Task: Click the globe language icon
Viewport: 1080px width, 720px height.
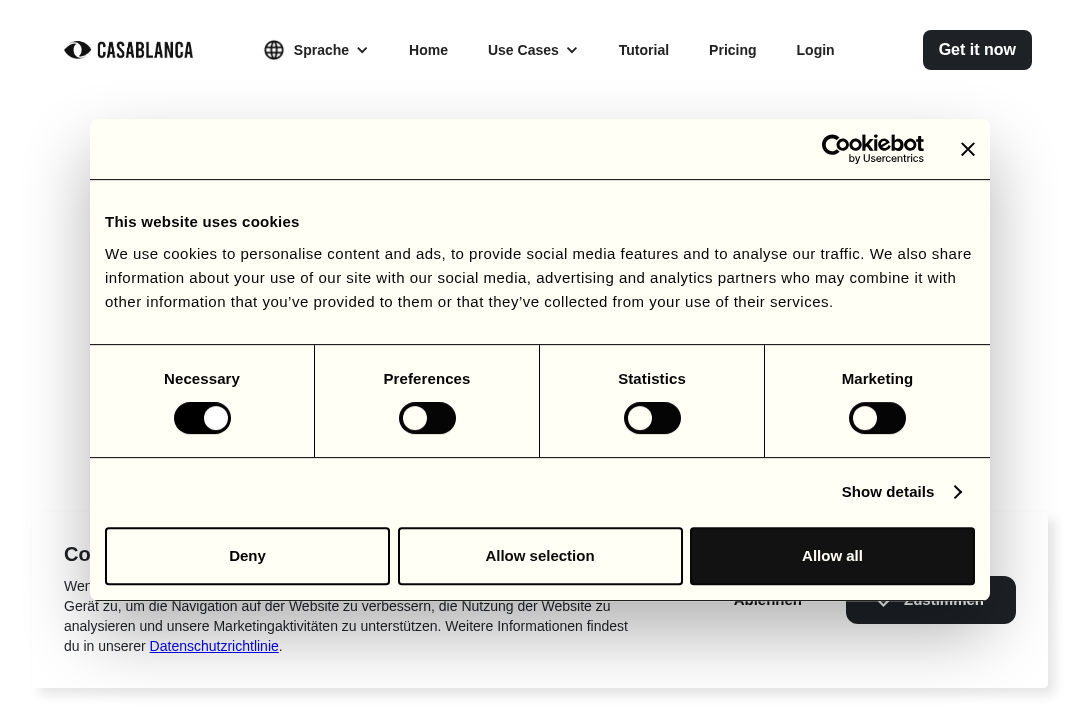Action: pyautogui.click(x=274, y=50)
